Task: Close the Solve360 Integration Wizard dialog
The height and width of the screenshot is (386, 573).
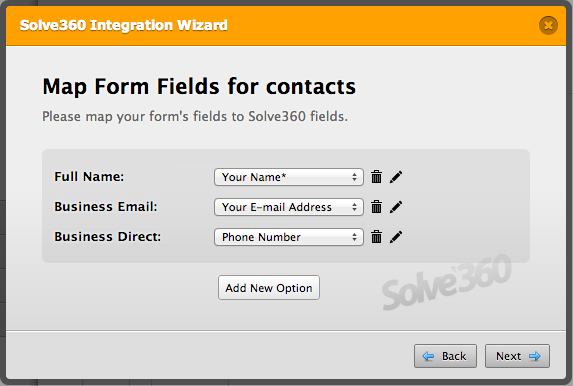Action: (x=548, y=25)
